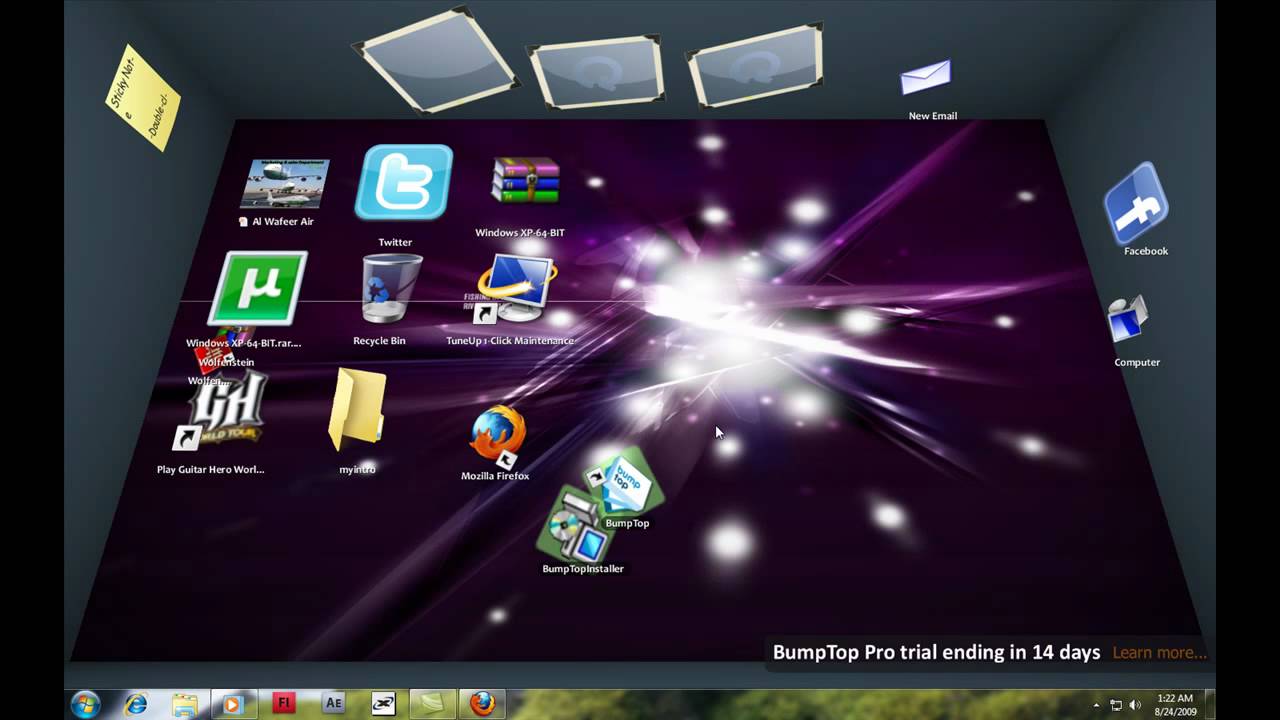The width and height of the screenshot is (1280, 720).
Task: Open the myintro folder
Action: (357, 409)
